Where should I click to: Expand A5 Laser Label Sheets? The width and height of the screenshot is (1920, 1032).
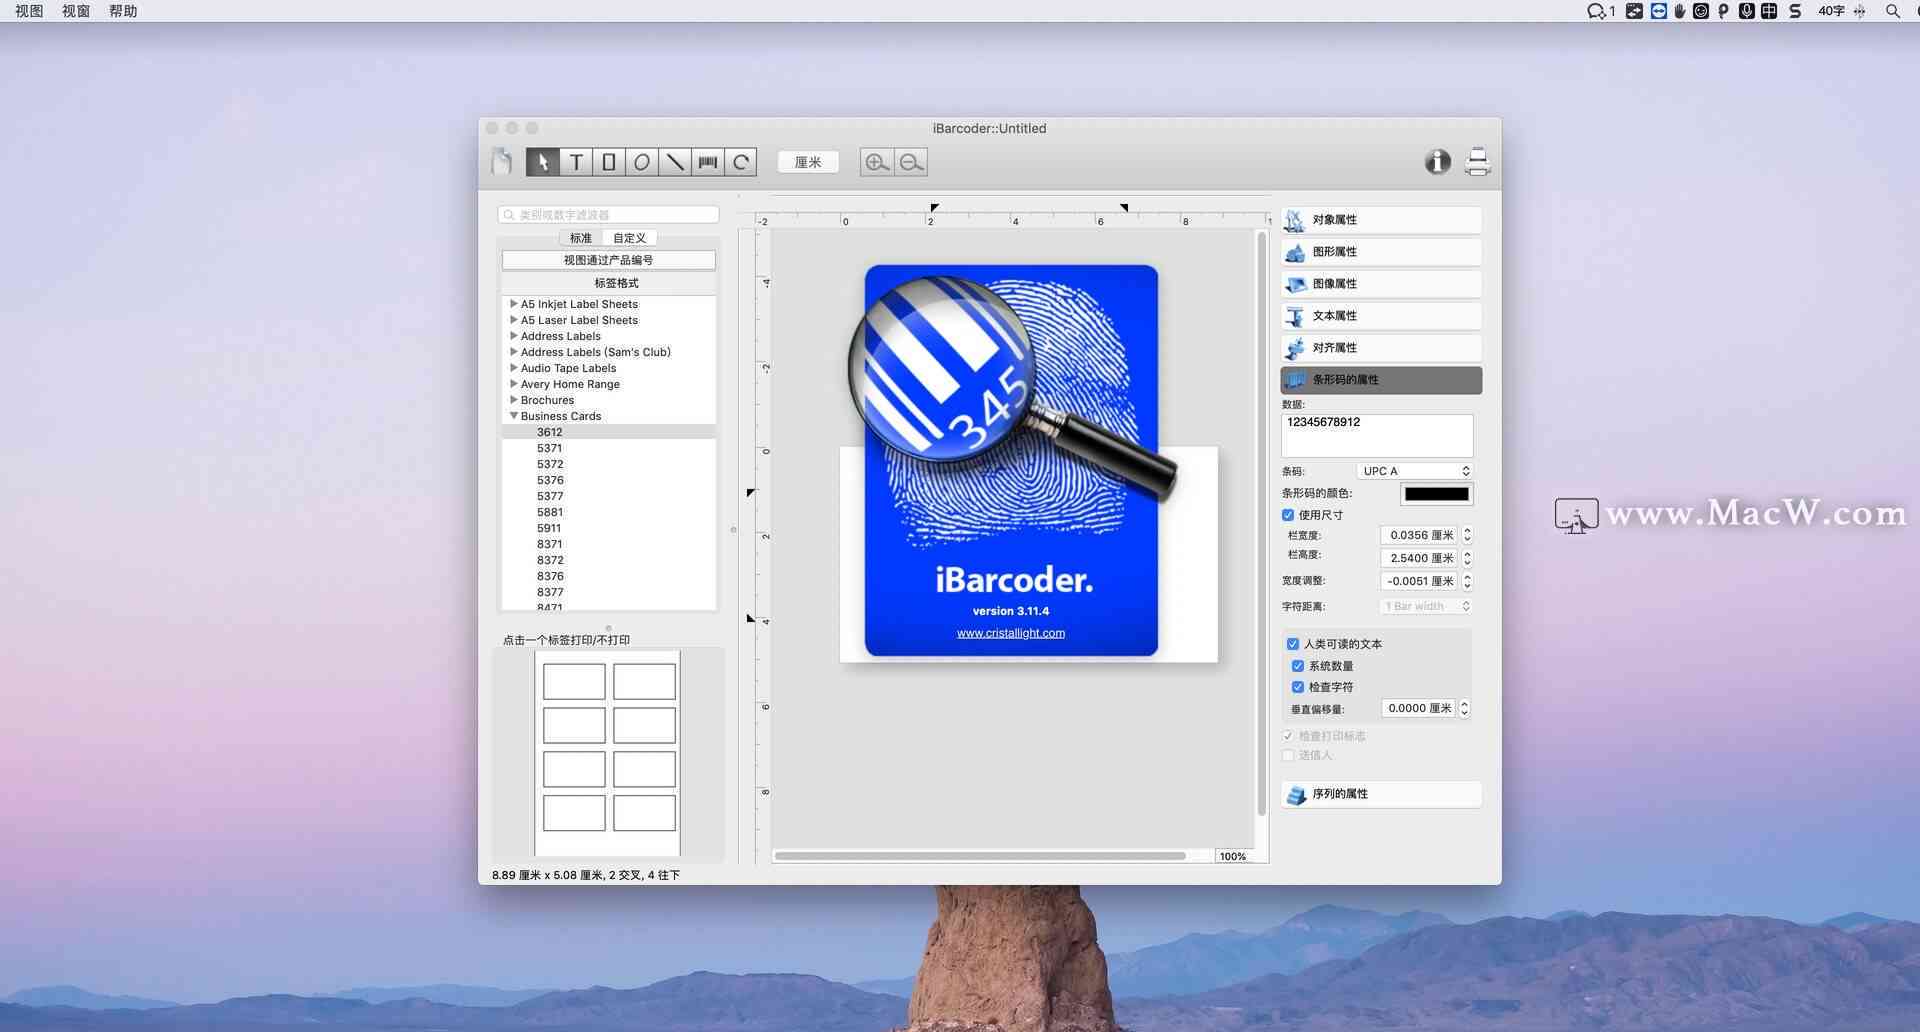pos(514,320)
